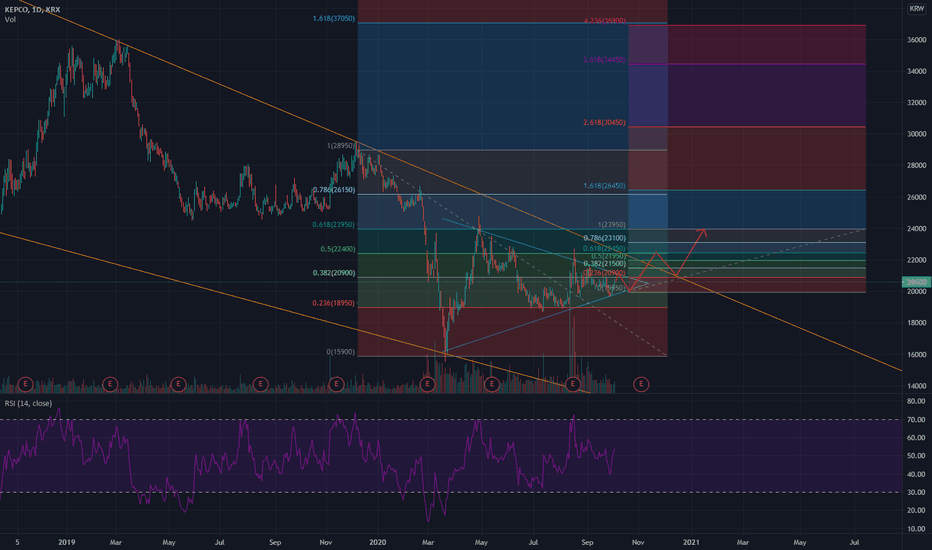
Task: Select Fibonacci label 1(23950)
Action: (x=611, y=225)
